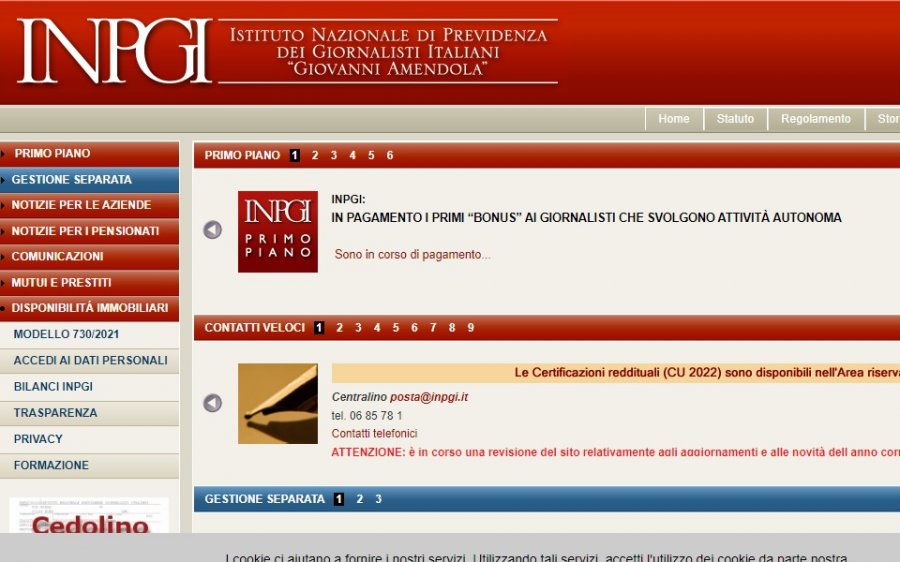Select page 5 of Contatti Veloci
This screenshot has height=562, width=900.
pyautogui.click(x=395, y=328)
